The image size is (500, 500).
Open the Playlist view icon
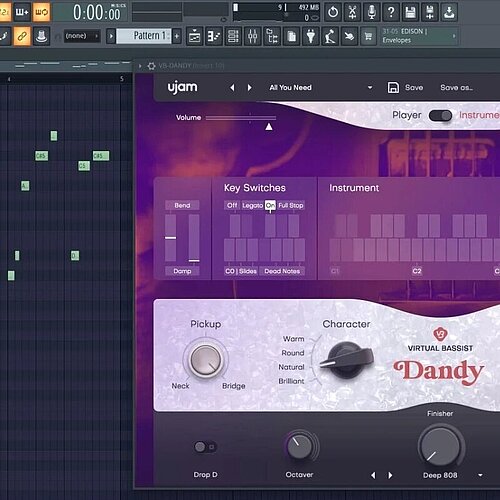pyautogui.click(x=194, y=36)
